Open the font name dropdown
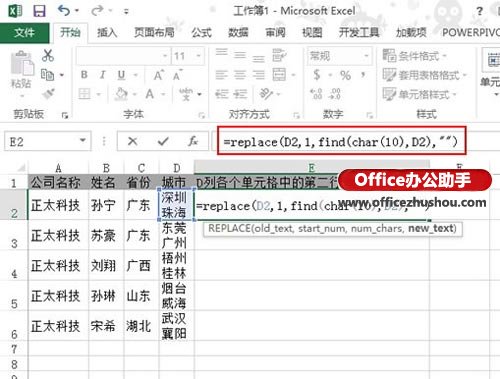This screenshot has height=379, width=500. coord(165,56)
